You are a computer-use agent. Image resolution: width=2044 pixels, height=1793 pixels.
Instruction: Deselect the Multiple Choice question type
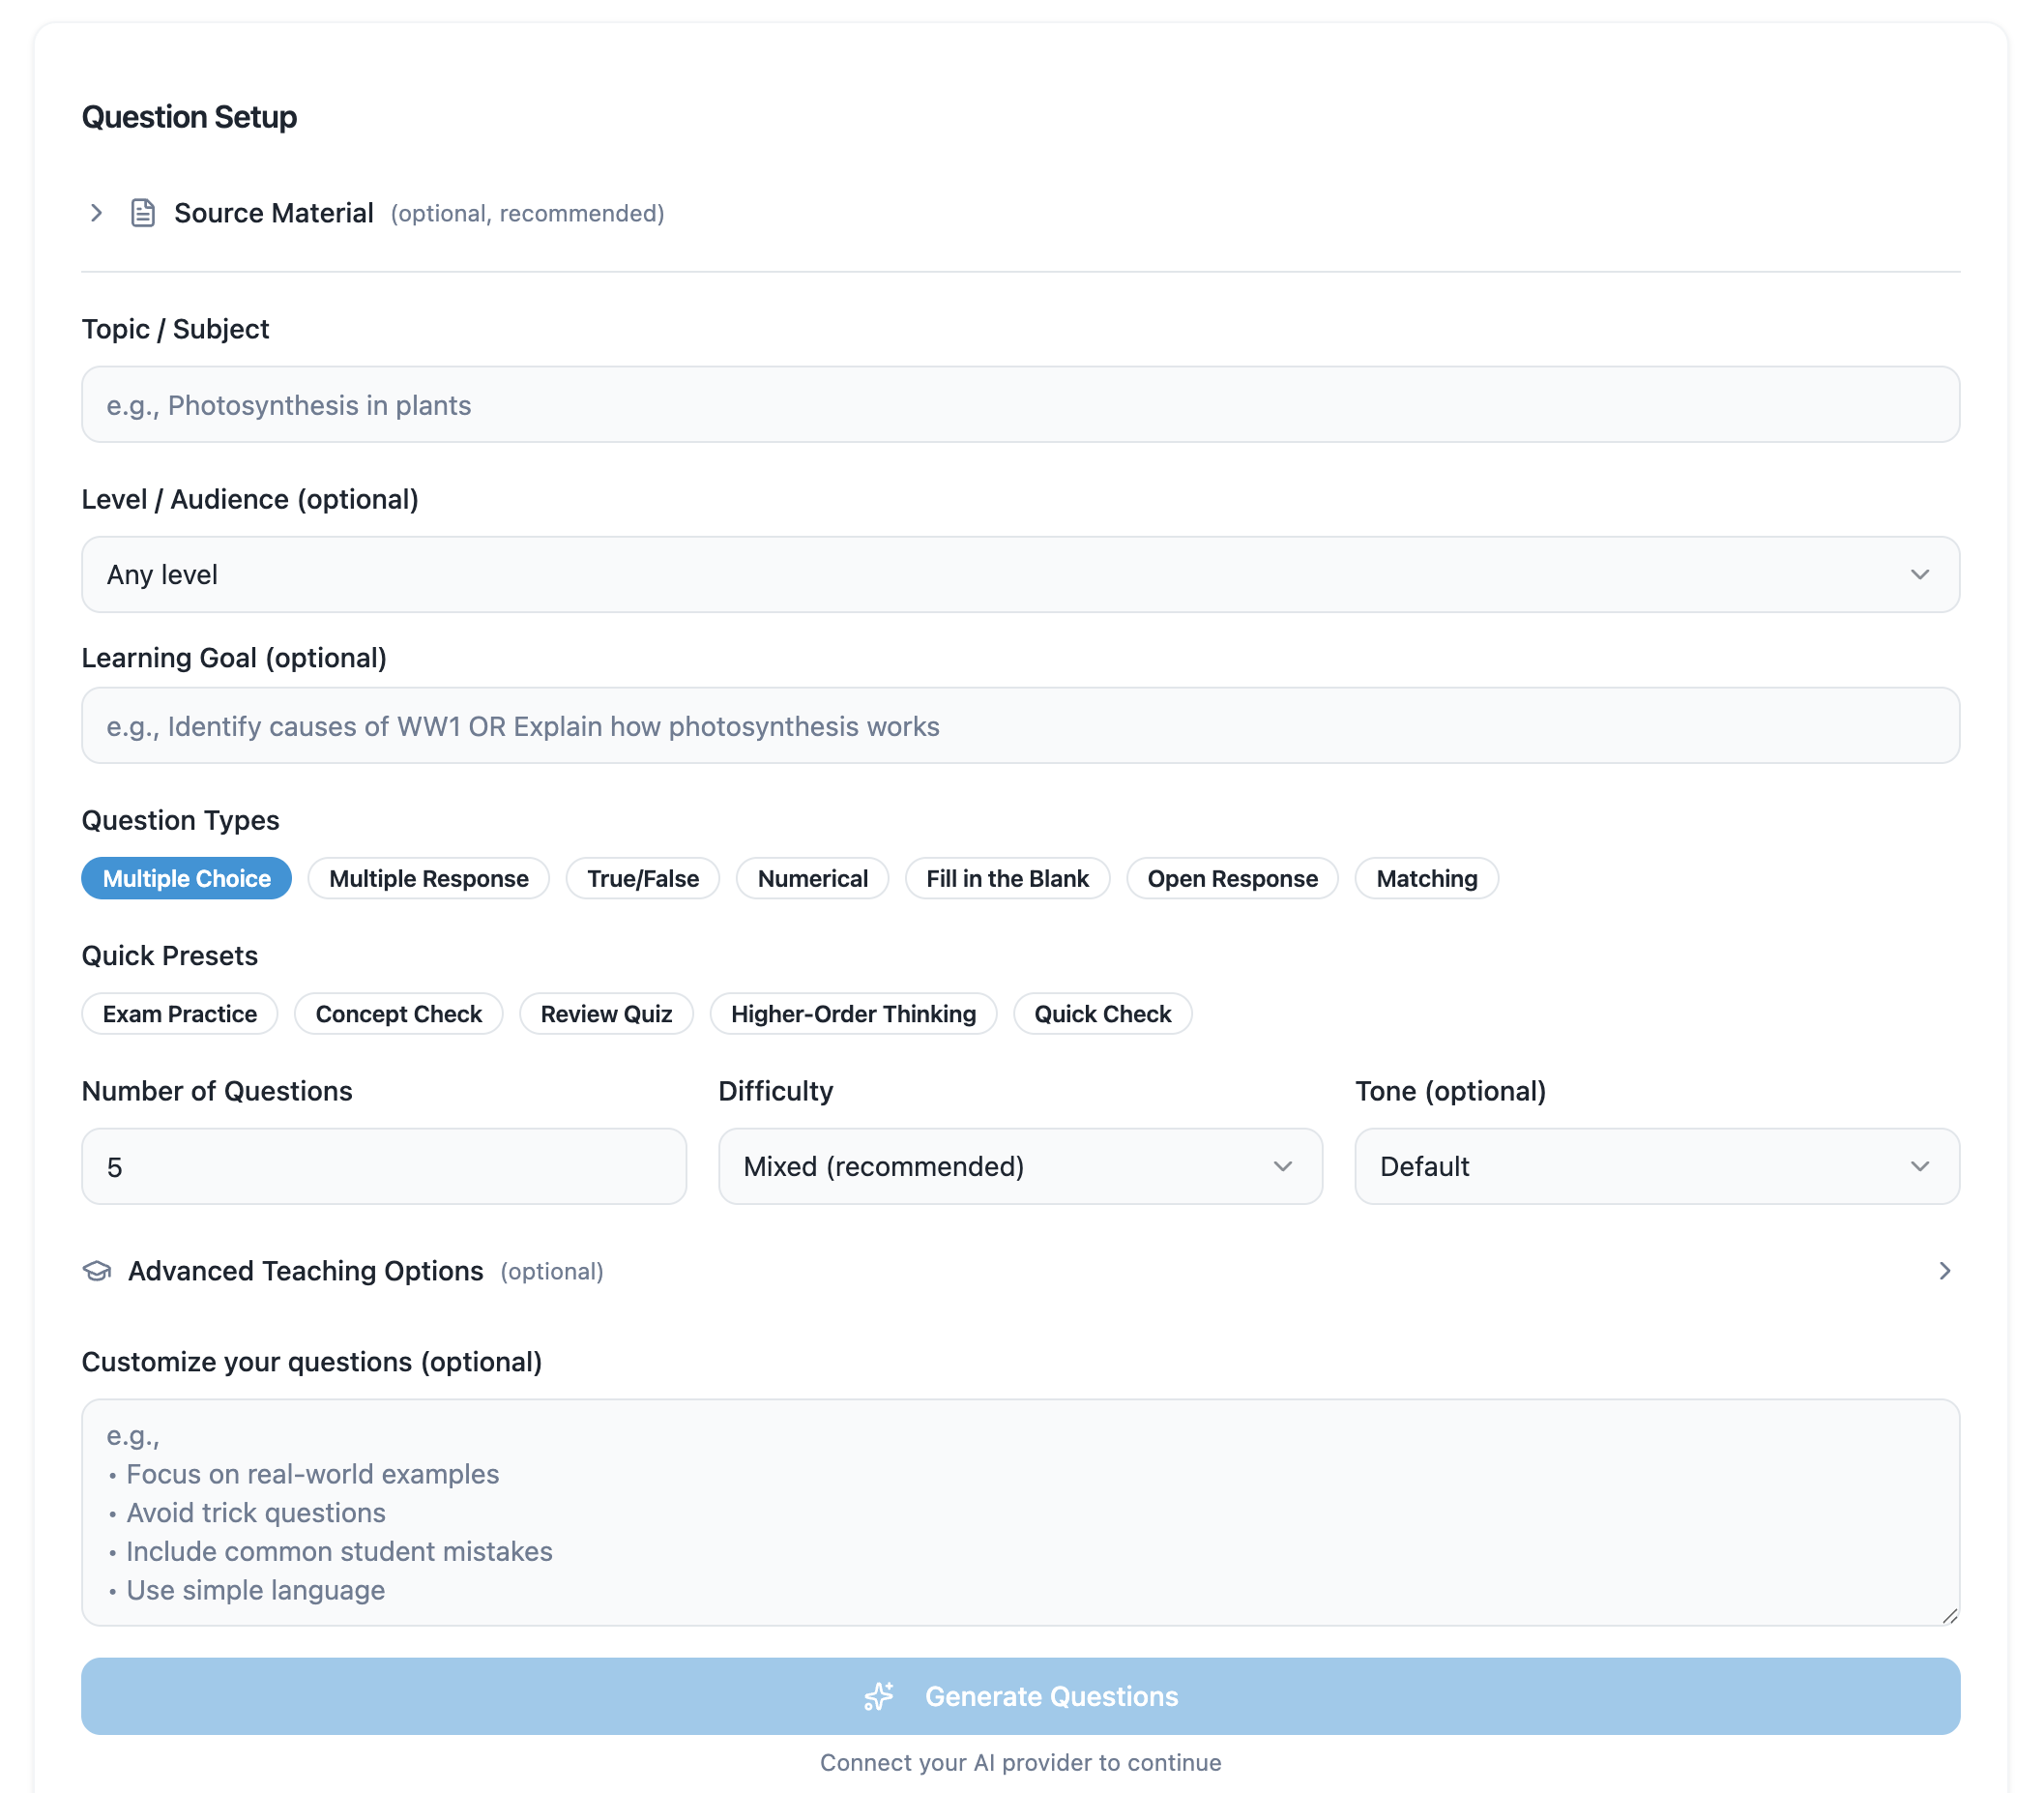[x=186, y=878]
